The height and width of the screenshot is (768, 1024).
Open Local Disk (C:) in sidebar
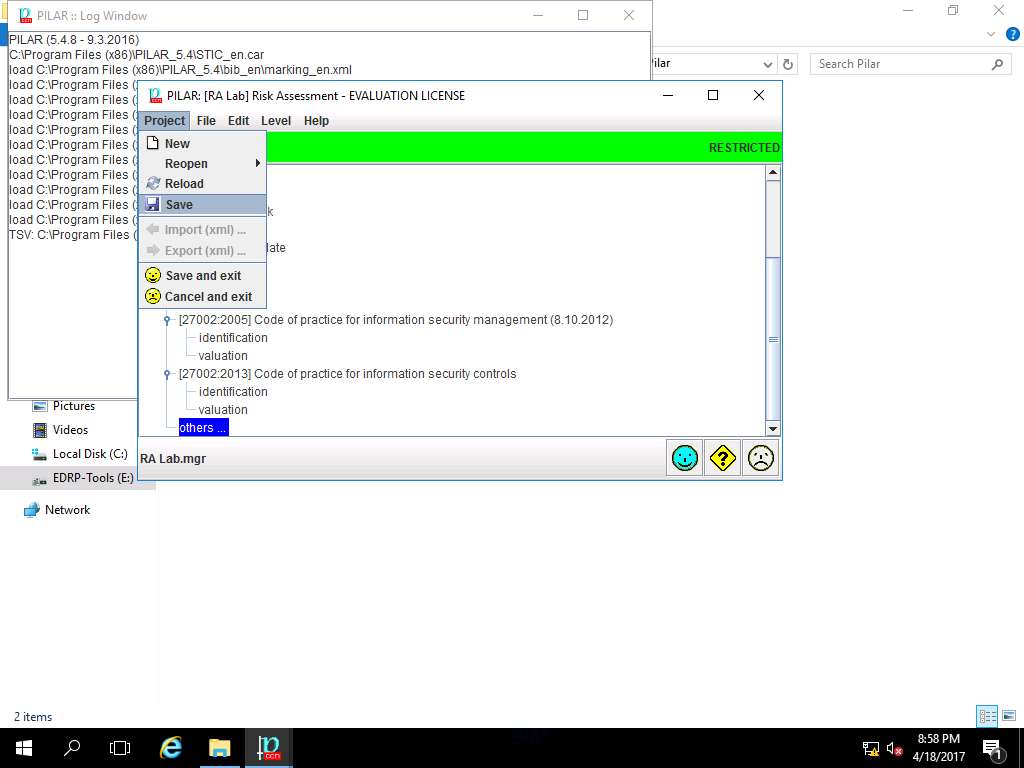coord(89,454)
